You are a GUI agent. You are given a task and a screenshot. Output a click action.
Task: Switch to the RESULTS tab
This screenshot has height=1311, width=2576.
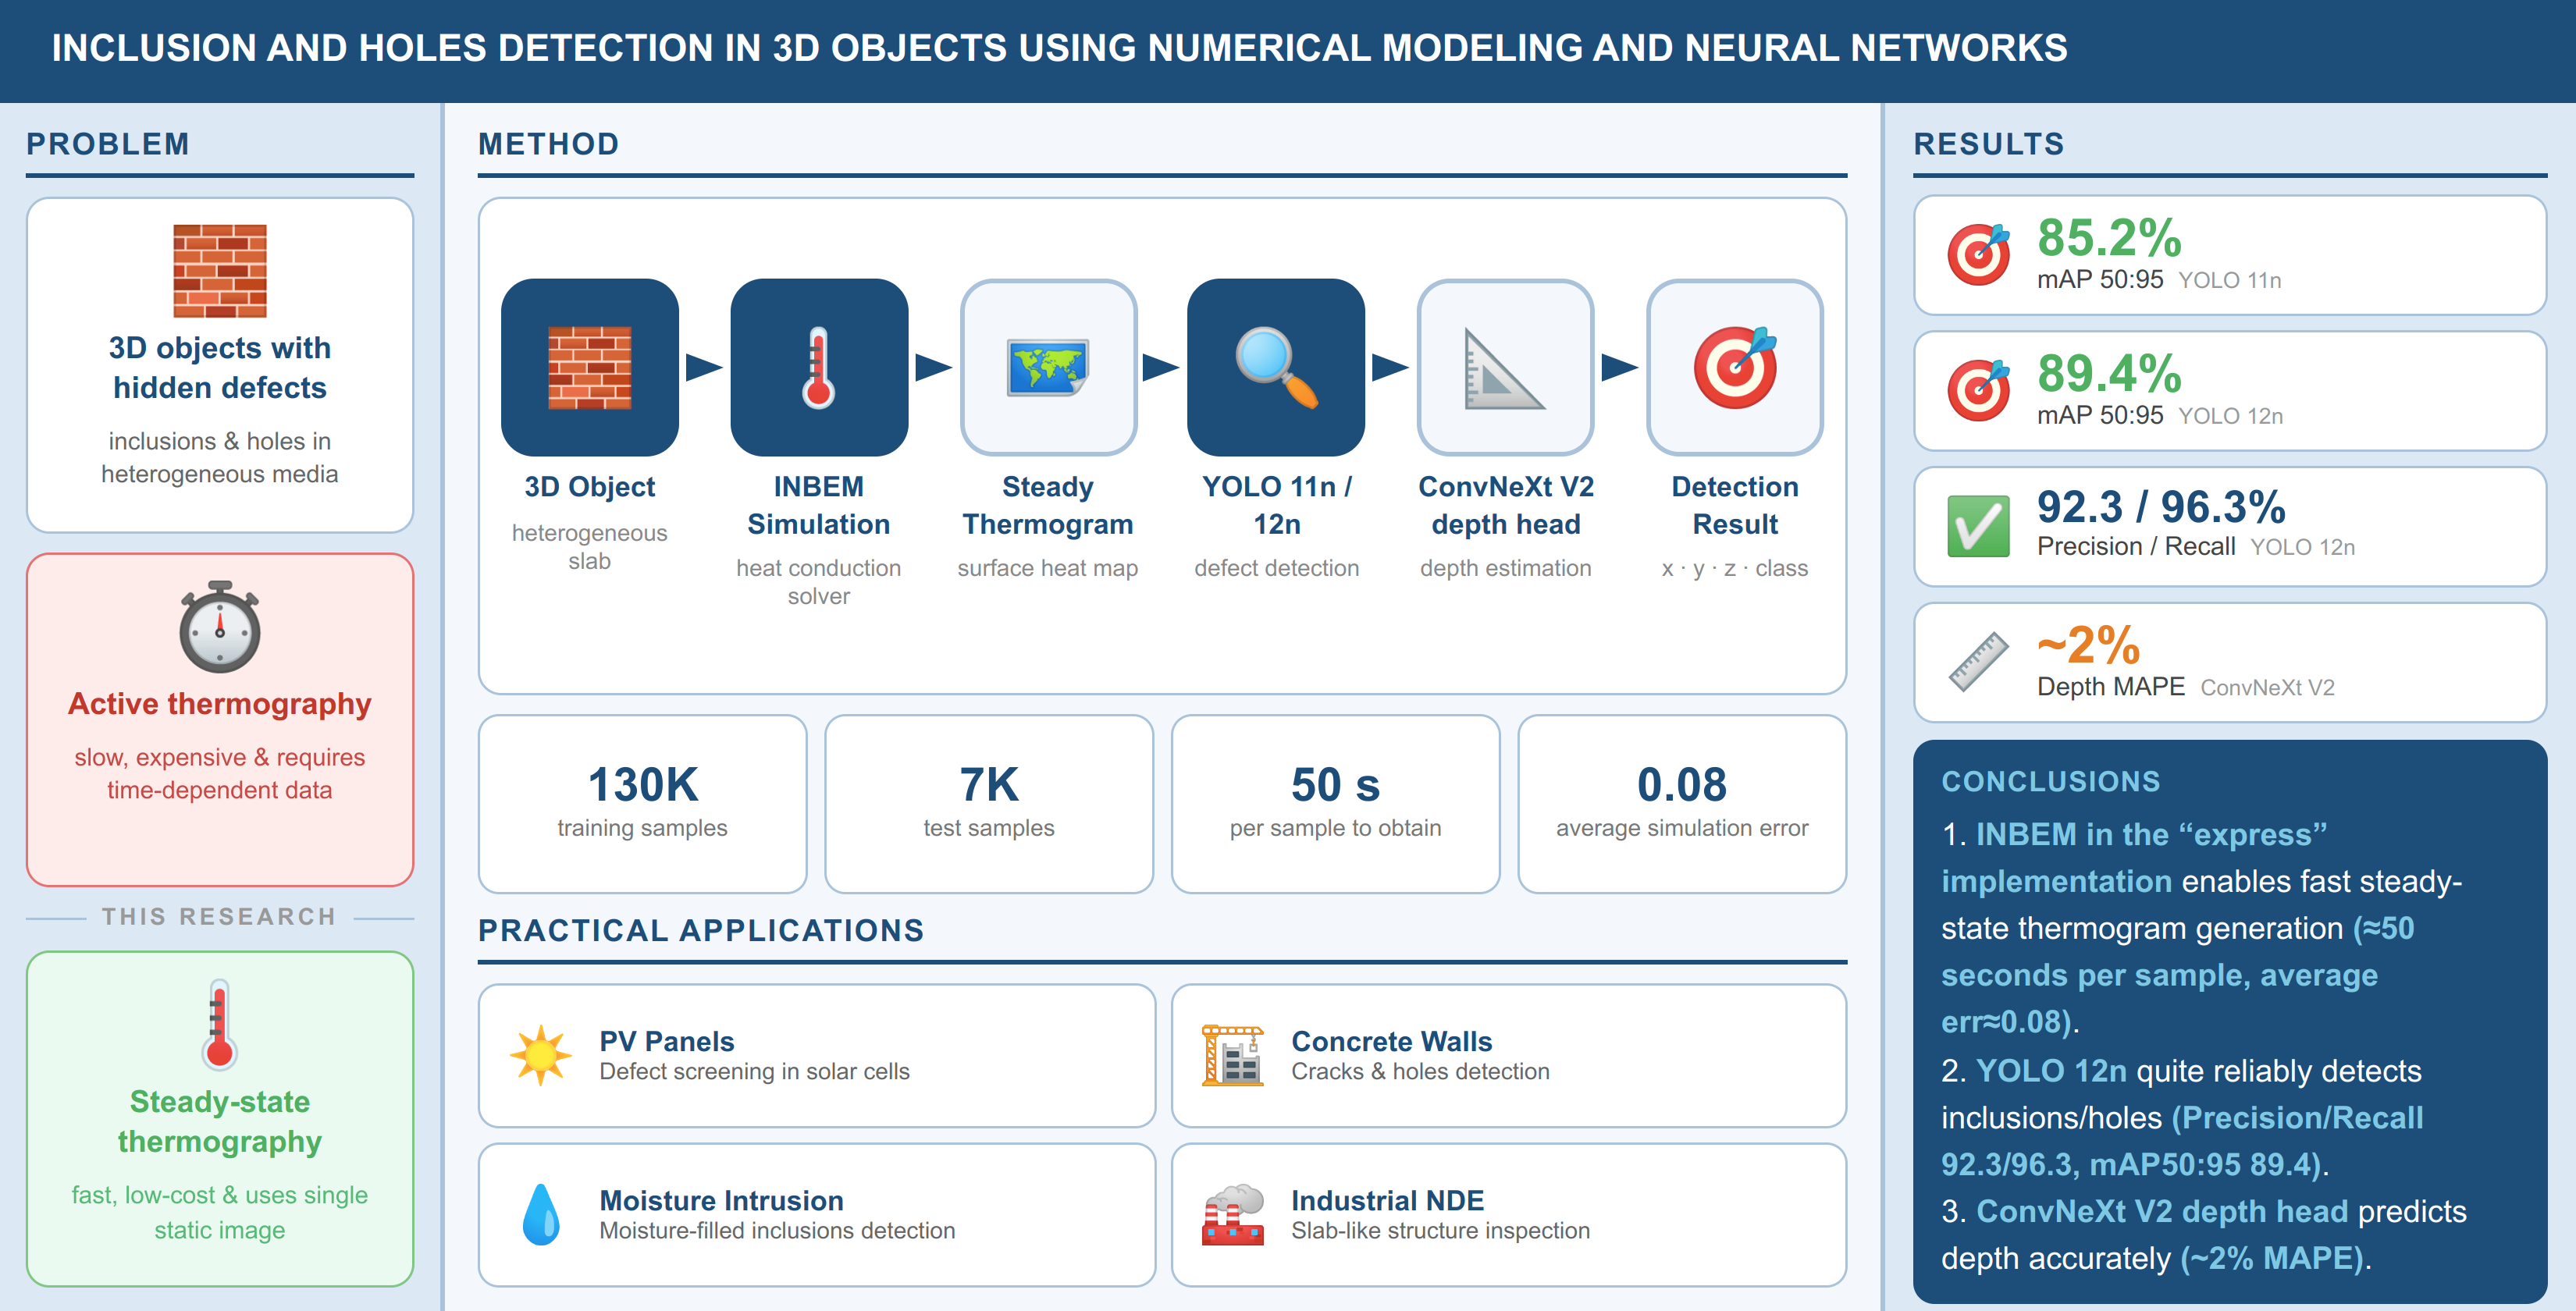coord(1987,143)
